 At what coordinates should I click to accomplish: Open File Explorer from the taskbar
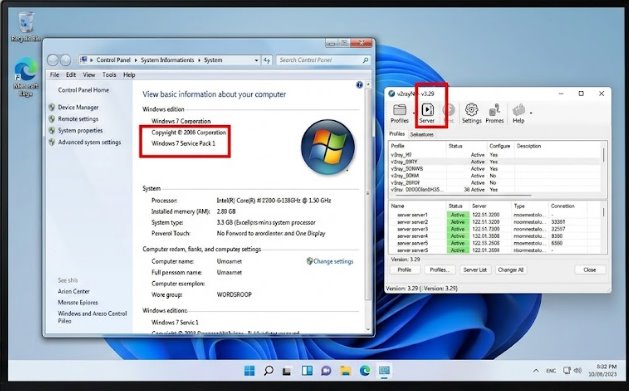tap(345, 371)
